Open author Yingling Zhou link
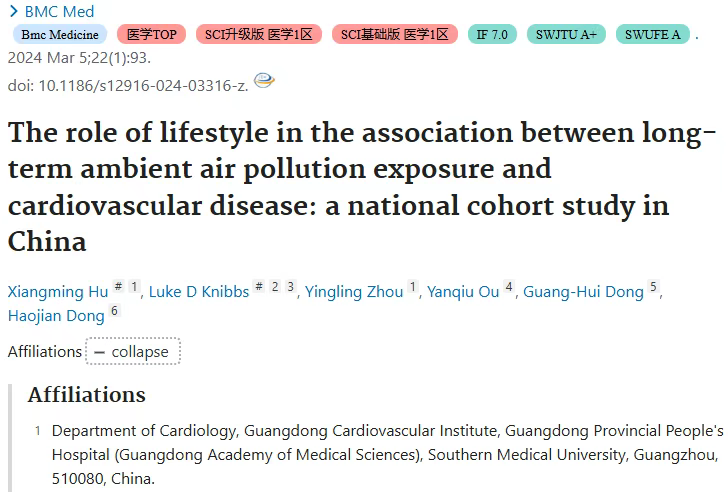The width and height of the screenshot is (728, 492). pyautogui.click(x=354, y=291)
